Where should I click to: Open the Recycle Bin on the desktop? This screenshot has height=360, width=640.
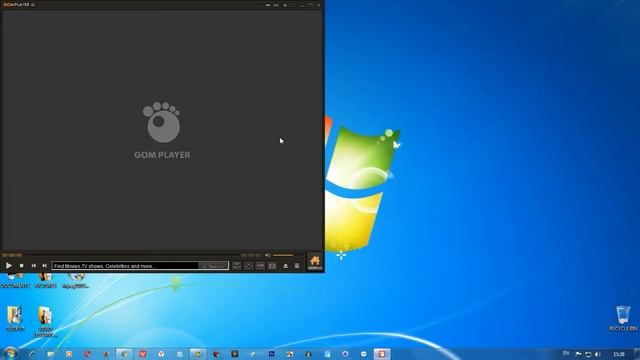(x=623, y=318)
